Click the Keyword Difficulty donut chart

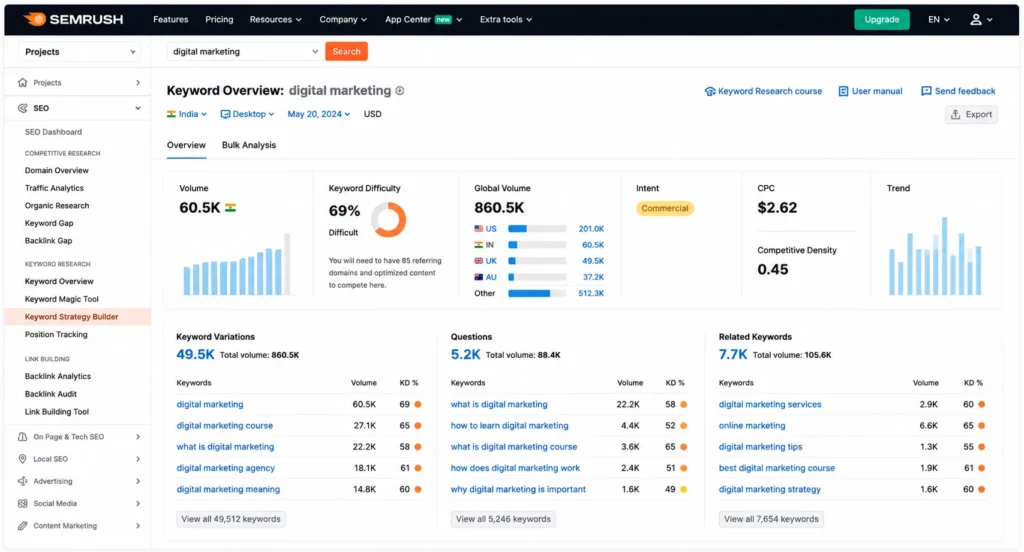[x=389, y=219]
